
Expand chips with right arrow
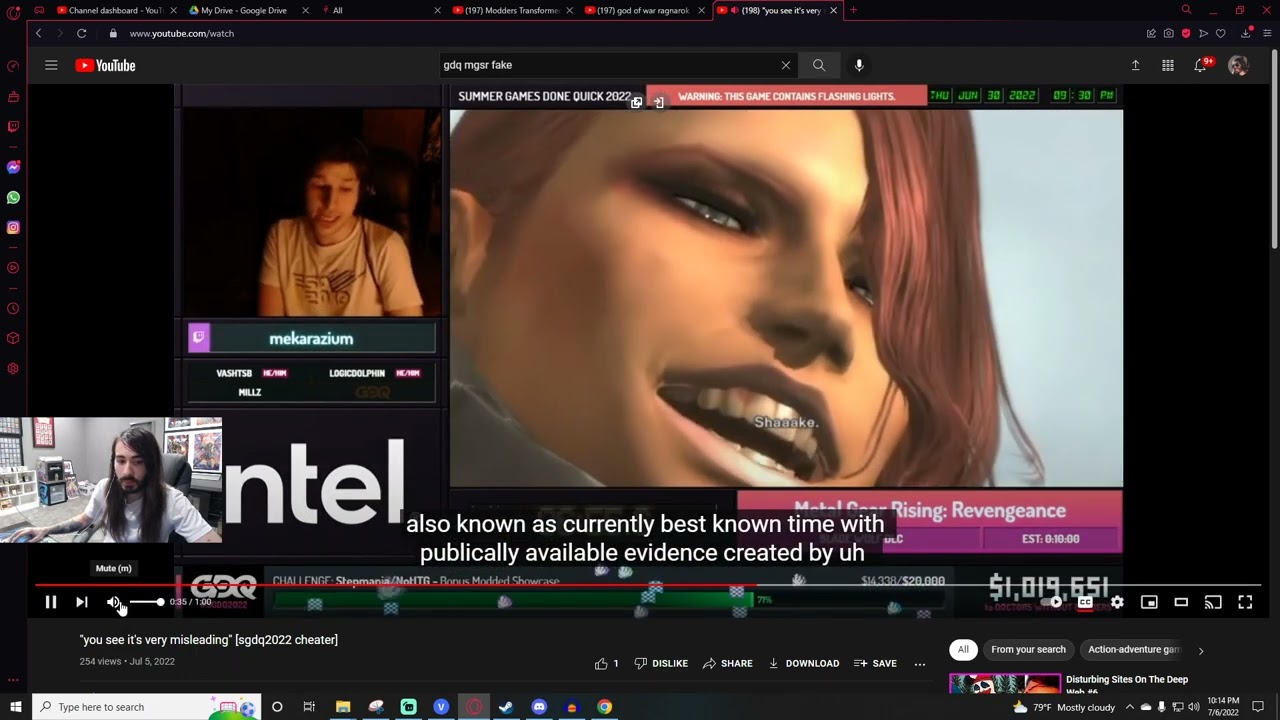[1201, 650]
